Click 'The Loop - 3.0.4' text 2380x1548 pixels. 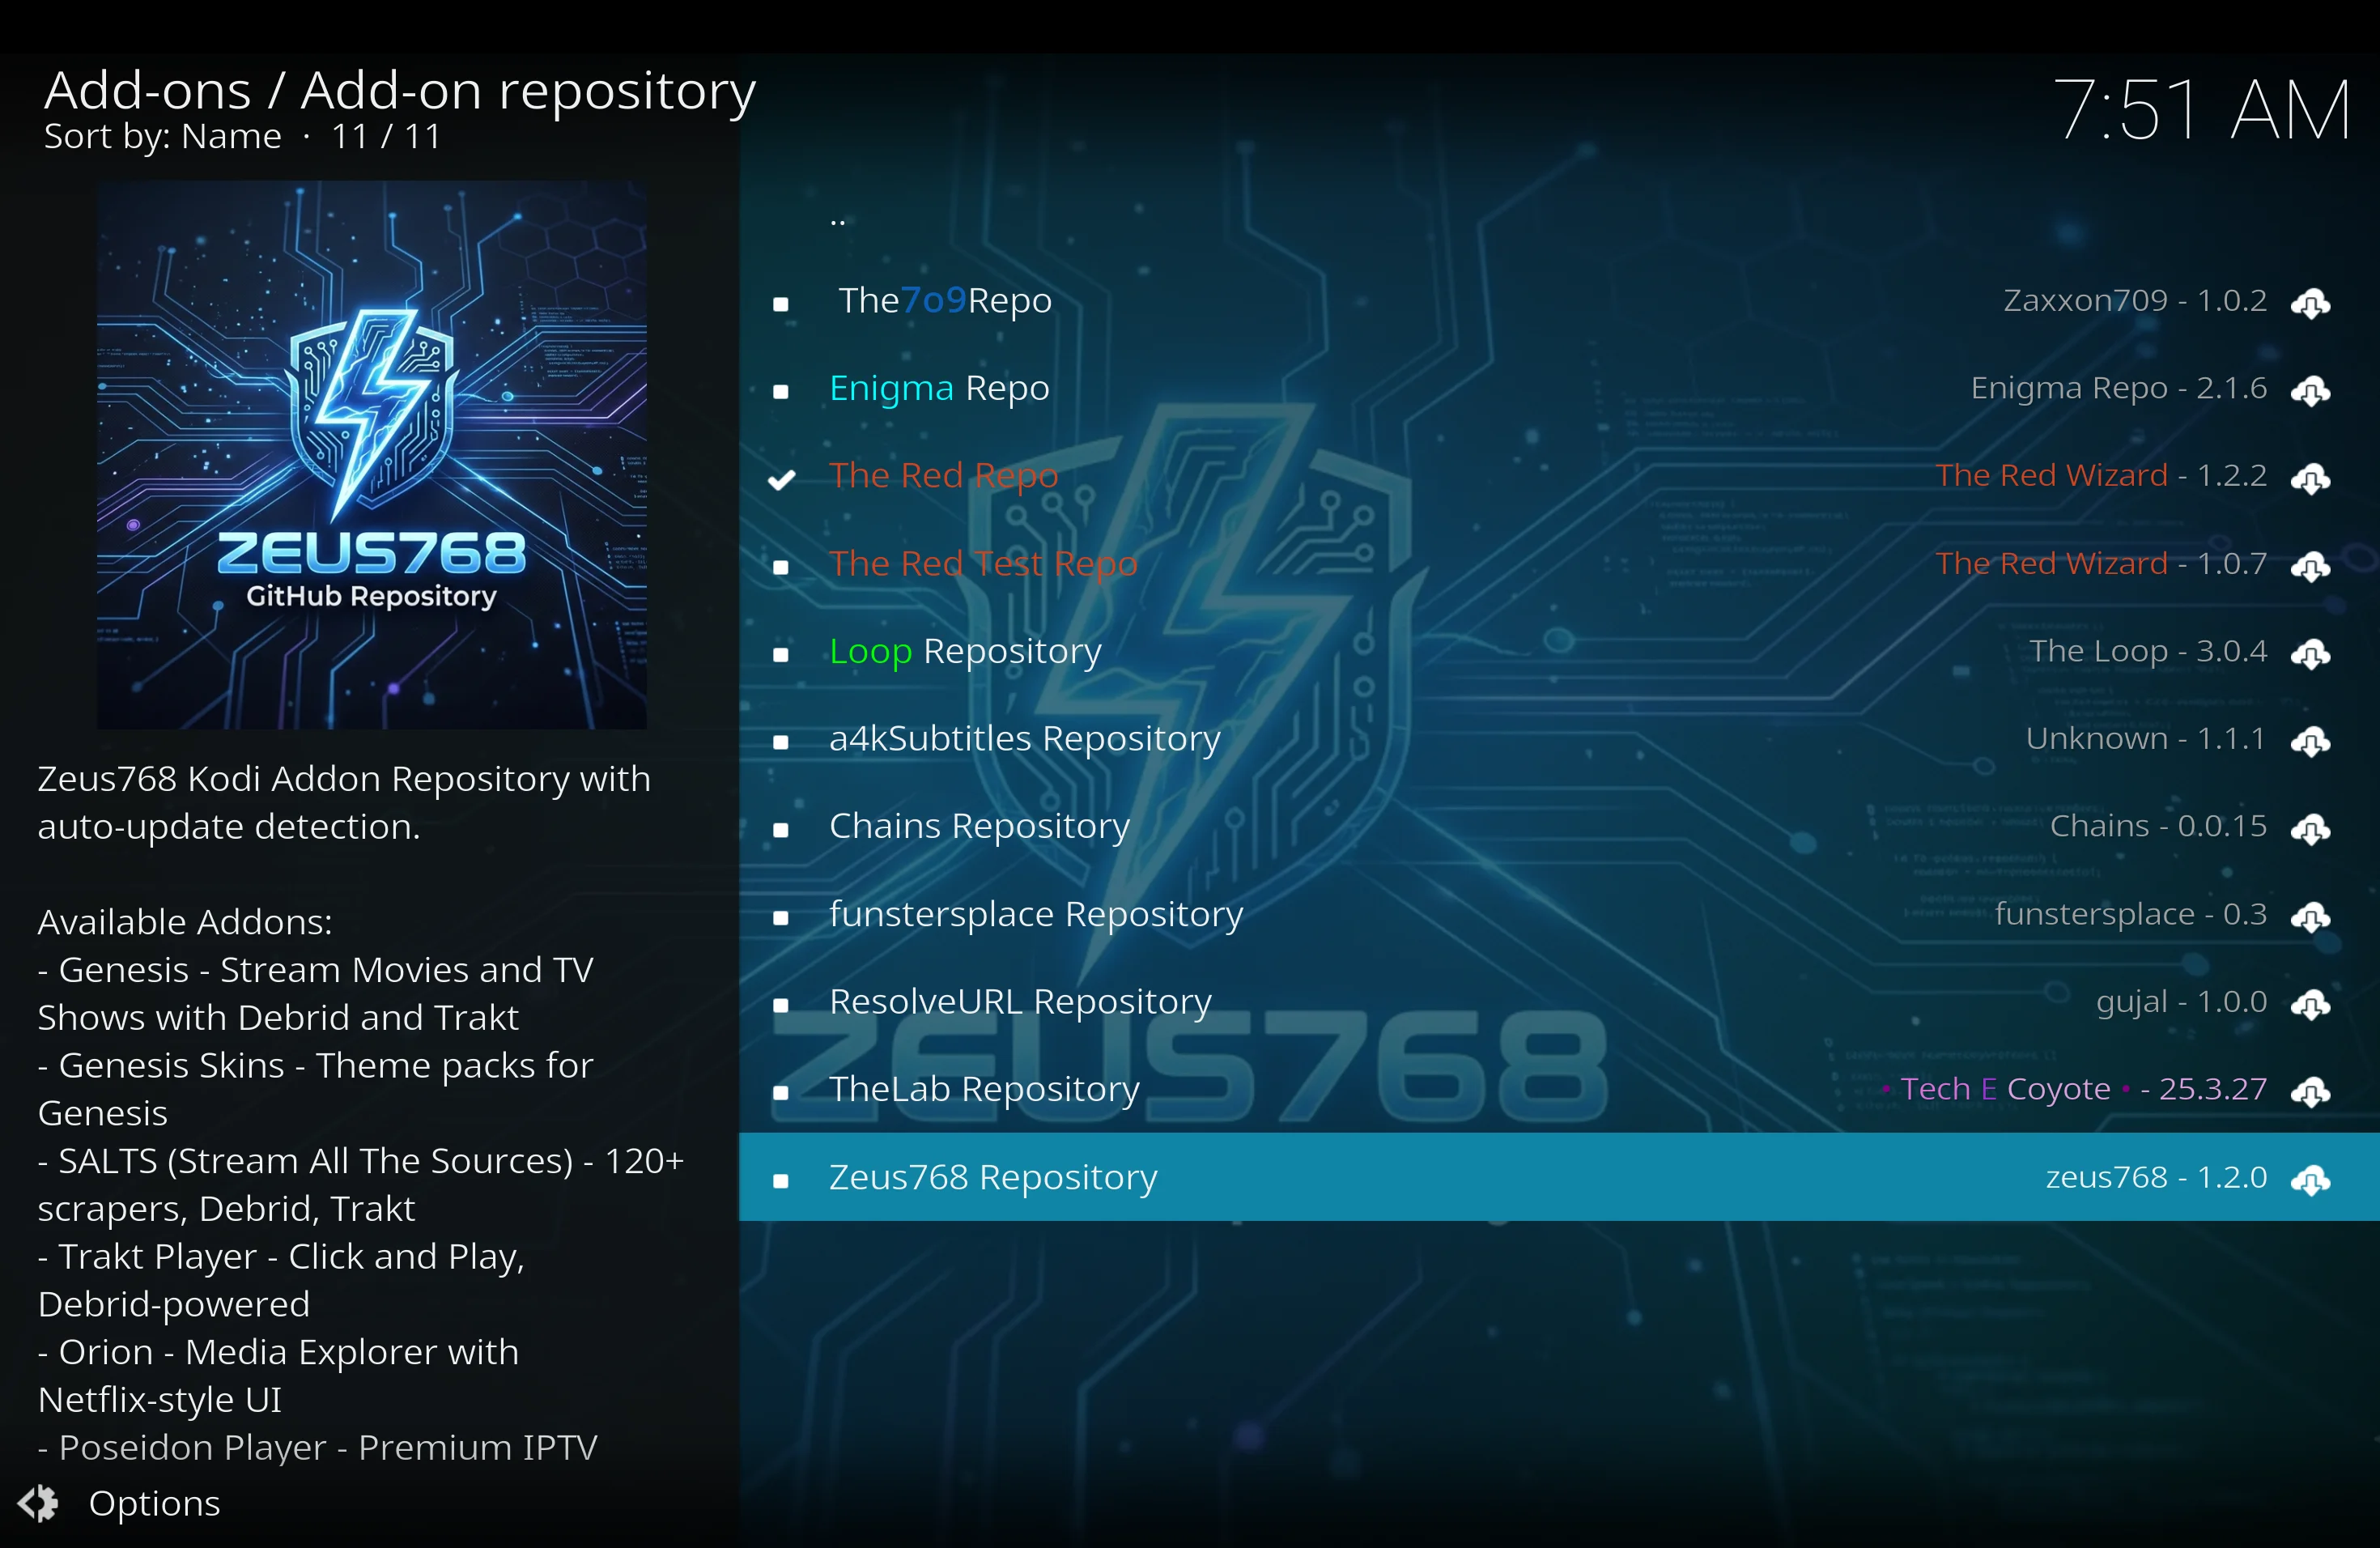click(x=2148, y=651)
